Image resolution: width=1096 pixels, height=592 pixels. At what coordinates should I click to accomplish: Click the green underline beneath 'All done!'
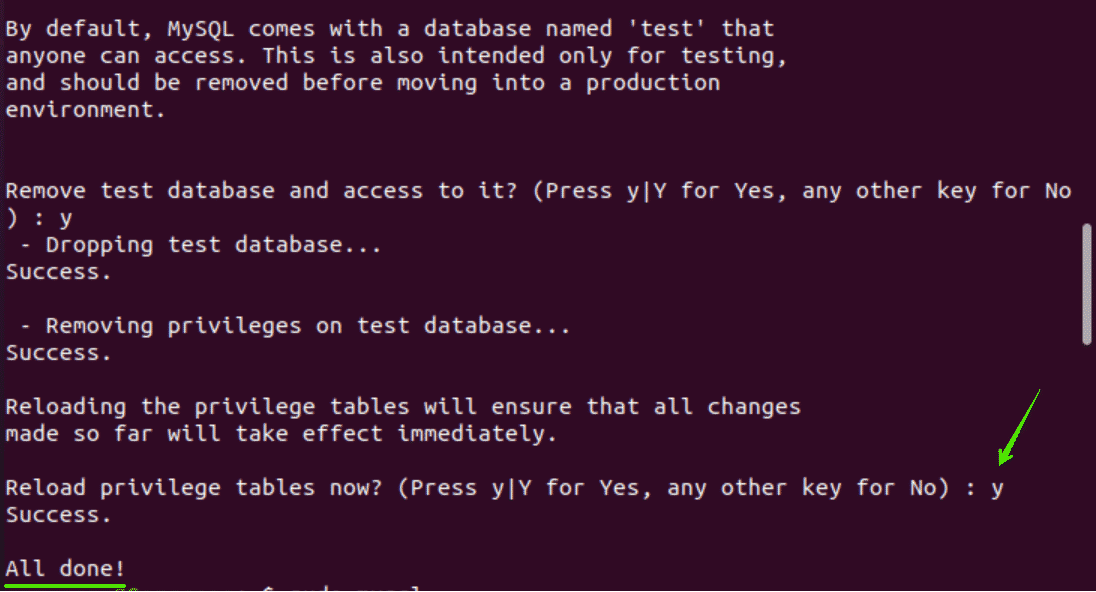coord(66,585)
